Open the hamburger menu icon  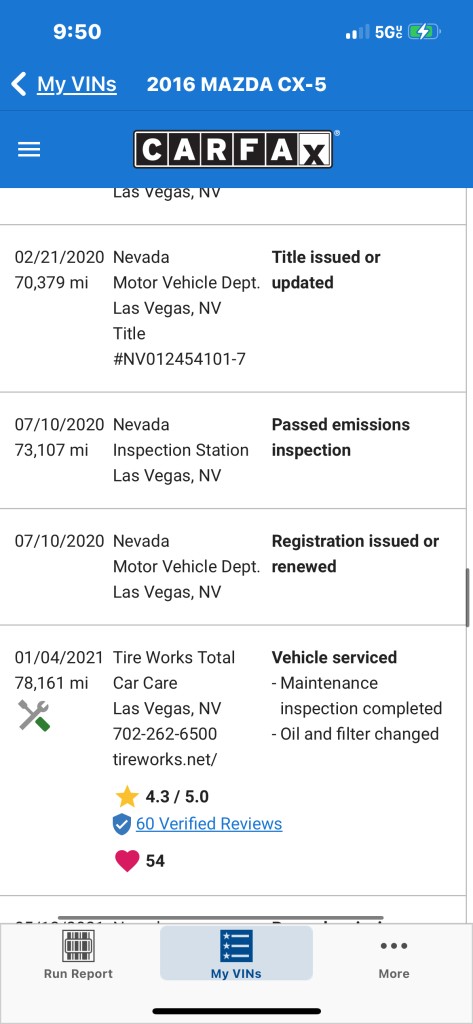[29, 150]
